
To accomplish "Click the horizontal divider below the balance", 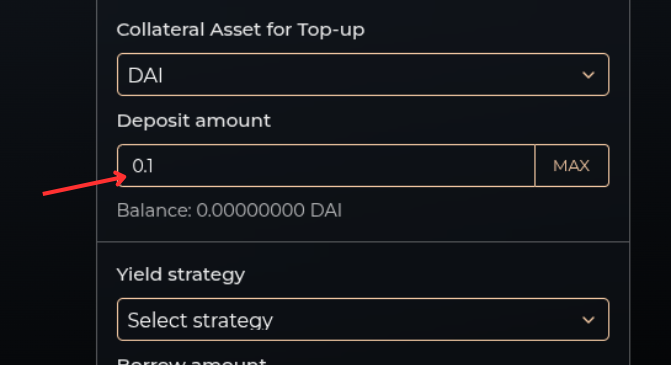I will tap(363, 242).
